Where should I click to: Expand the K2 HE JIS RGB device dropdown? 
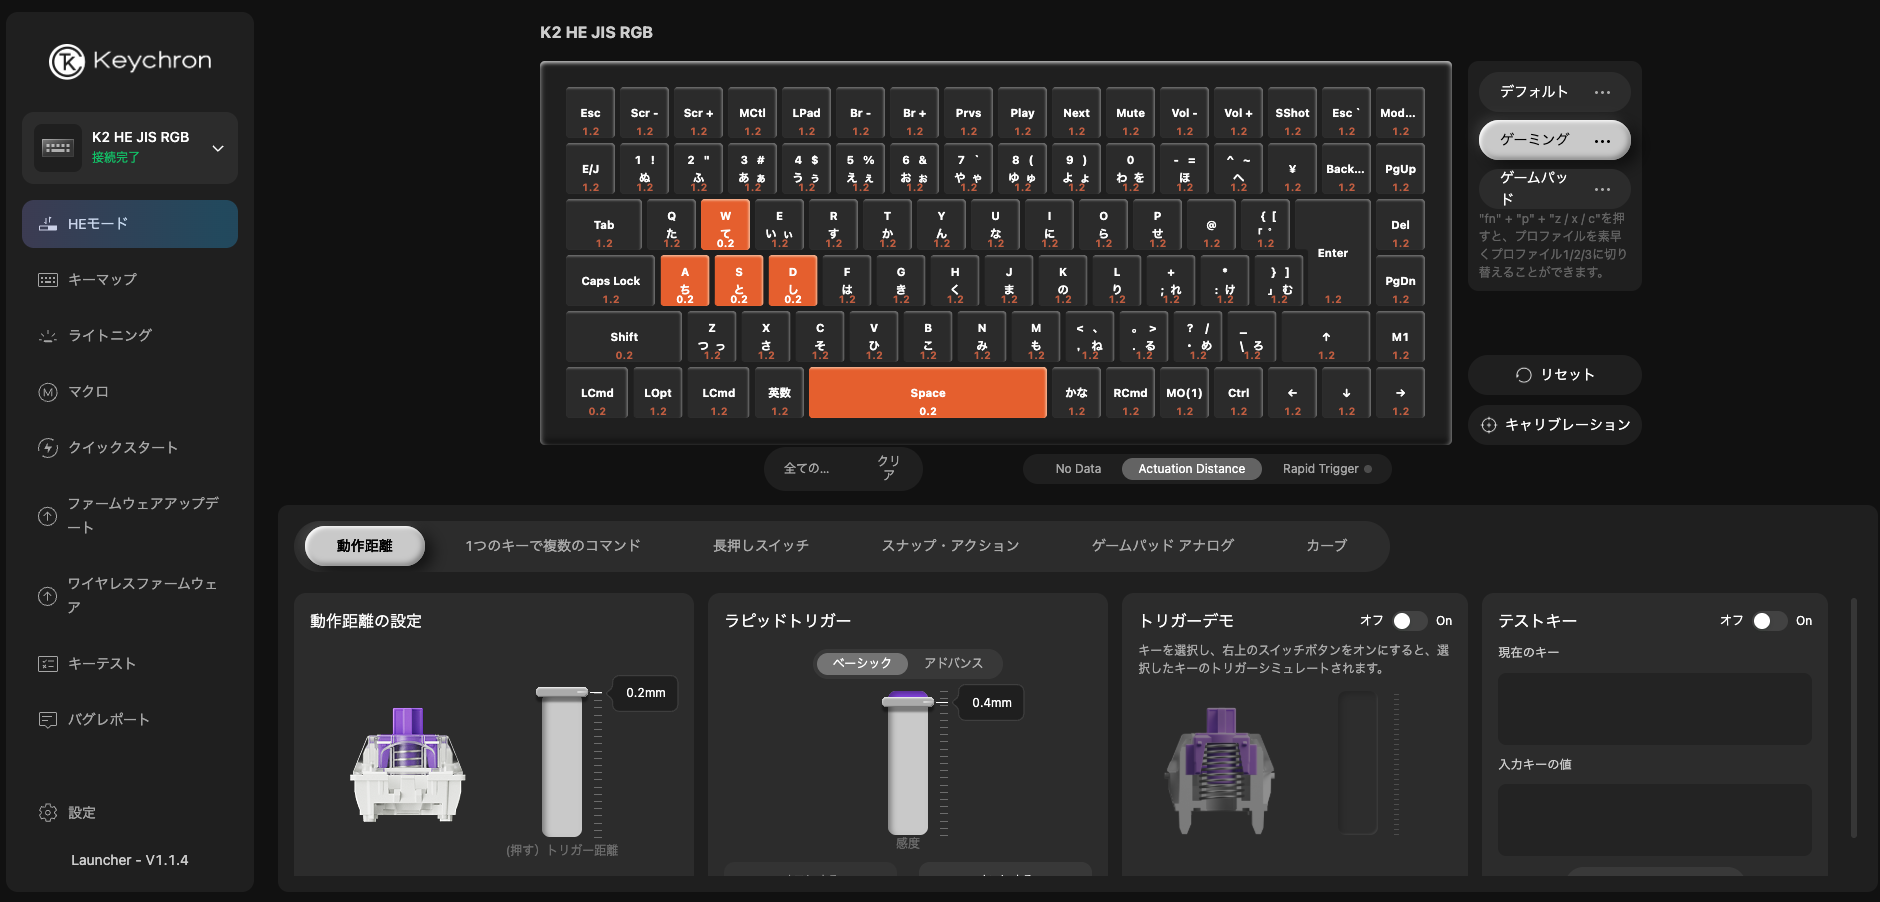click(218, 148)
